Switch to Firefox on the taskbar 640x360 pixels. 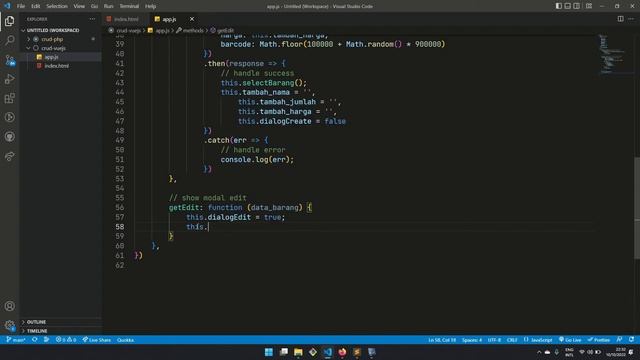tap(342, 352)
